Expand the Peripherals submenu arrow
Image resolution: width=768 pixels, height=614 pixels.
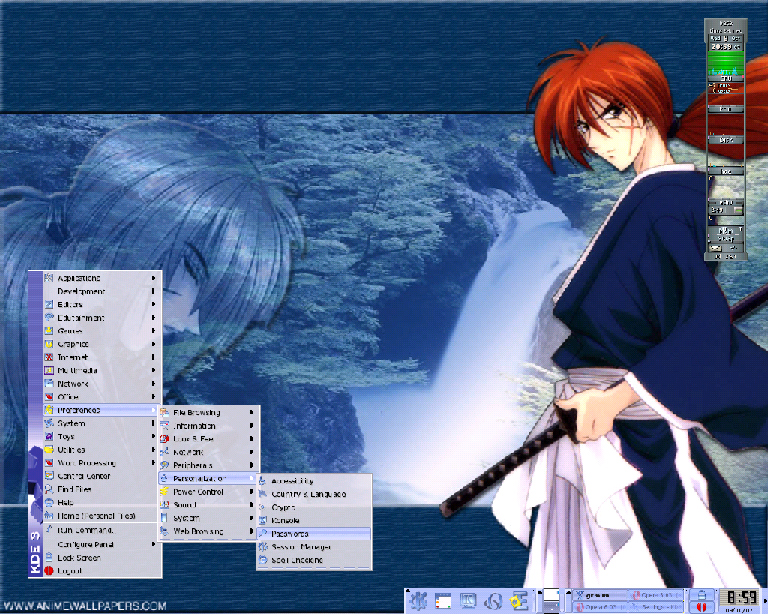click(251, 465)
